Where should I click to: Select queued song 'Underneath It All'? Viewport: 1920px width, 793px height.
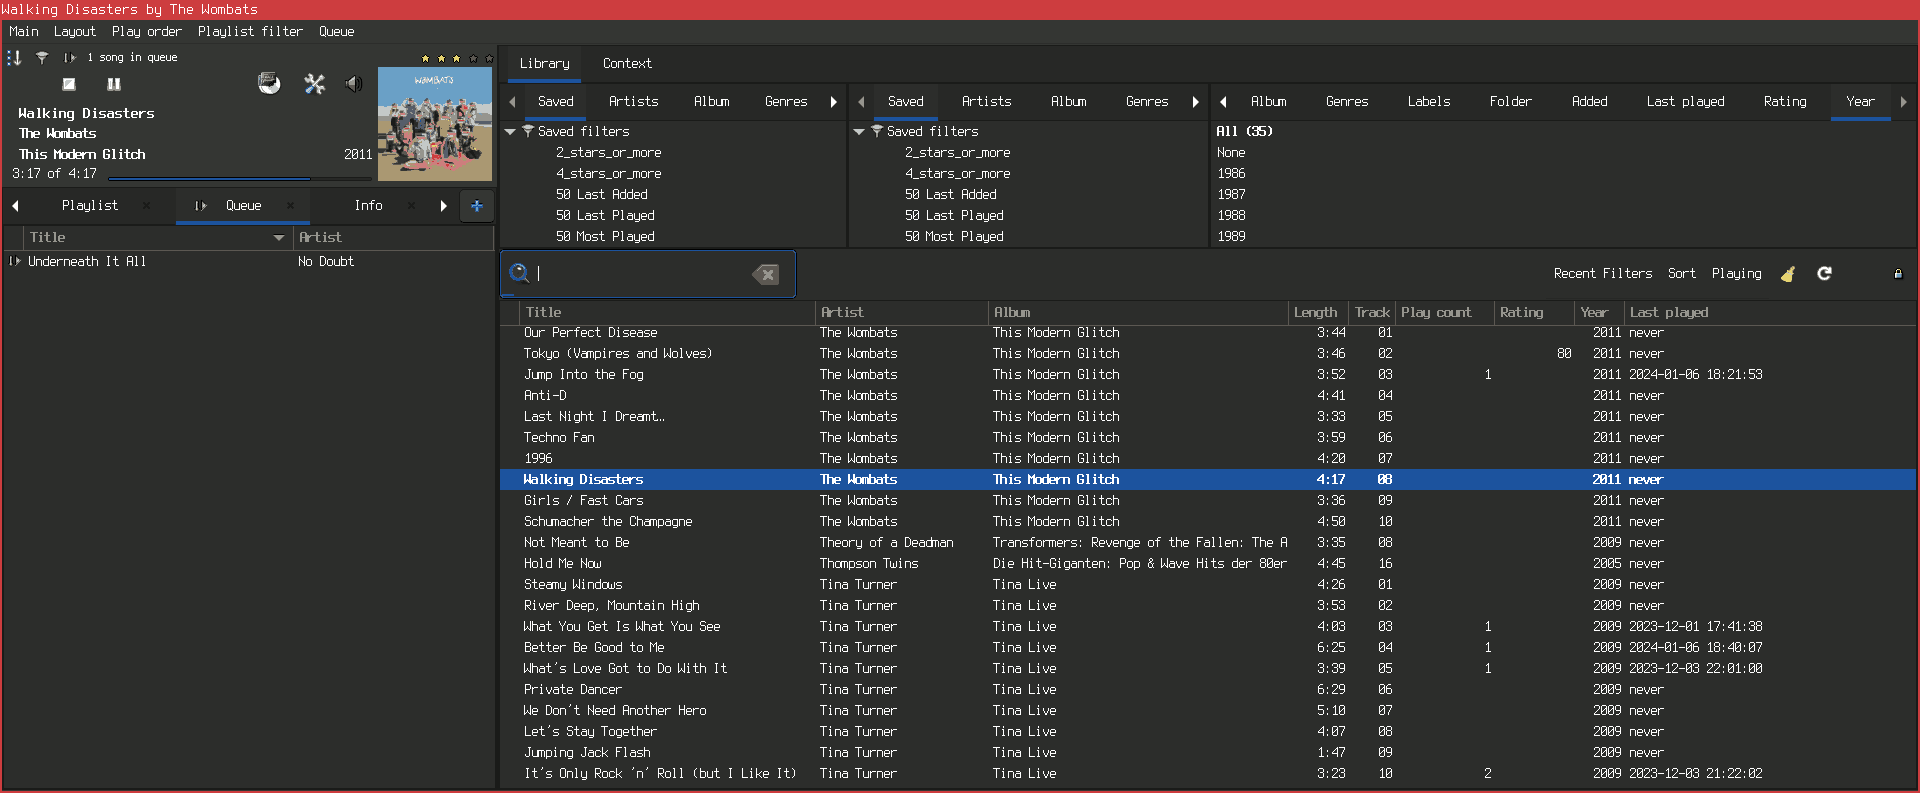click(248, 261)
